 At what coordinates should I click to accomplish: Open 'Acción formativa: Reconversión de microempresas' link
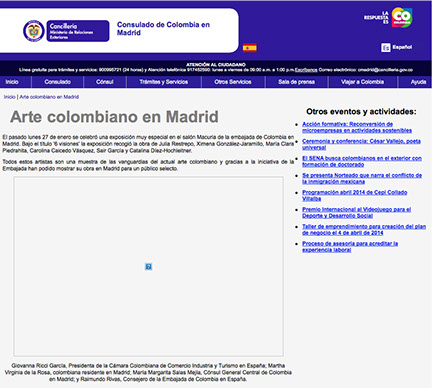coord(357,127)
